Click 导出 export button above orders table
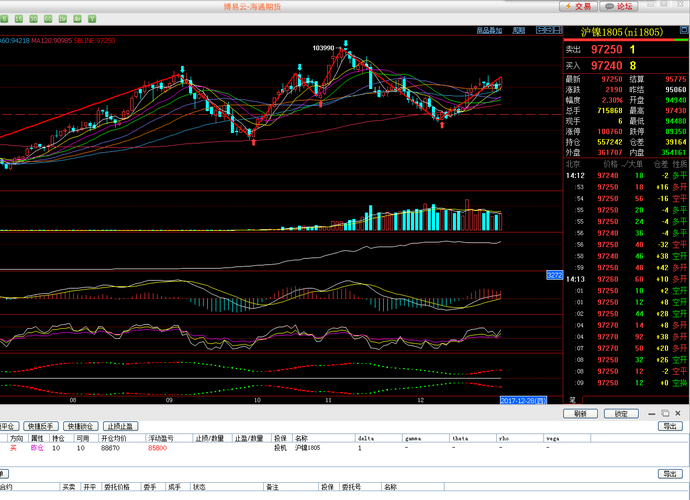The image size is (690, 500). (670, 474)
